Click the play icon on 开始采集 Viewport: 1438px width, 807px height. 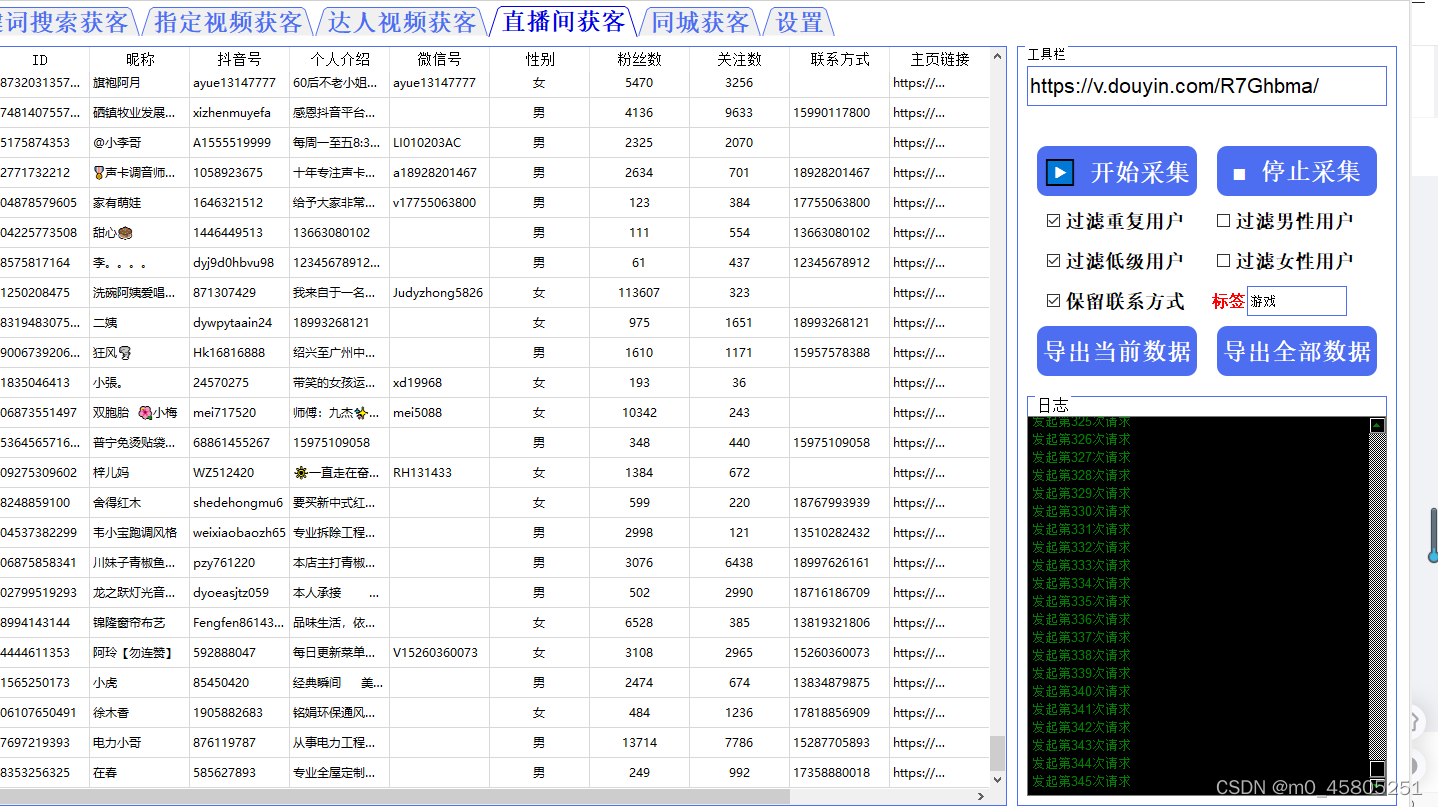click(1060, 172)
